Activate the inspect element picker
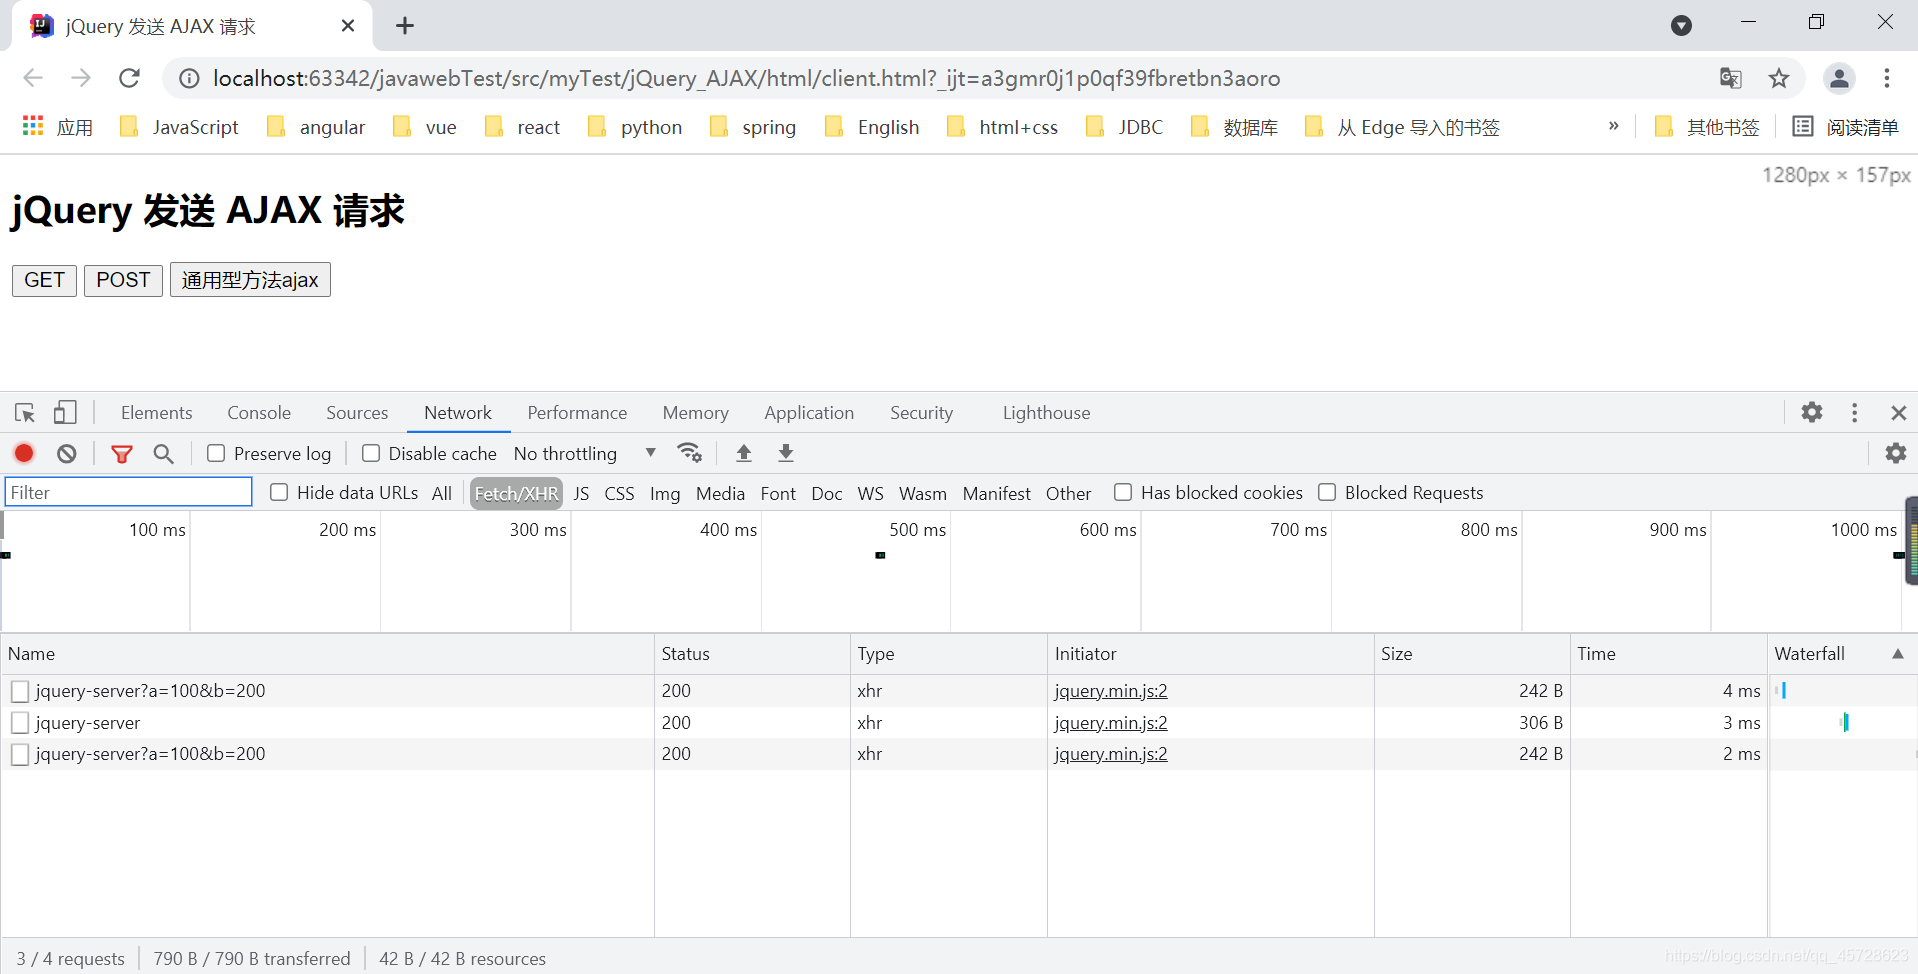1918x974 pixels. tap(23, 412)
